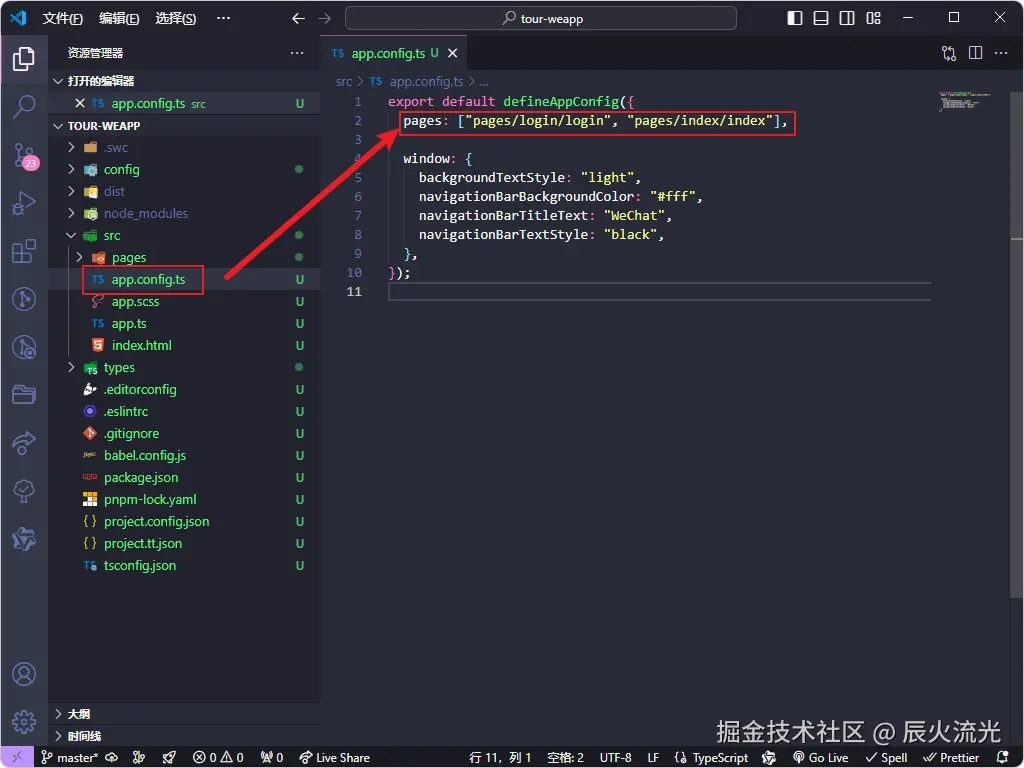This screenshot has height=768, width=1024.
Task: Click line and column indicator 行 11, 列 1
Action: coord(500,758)
